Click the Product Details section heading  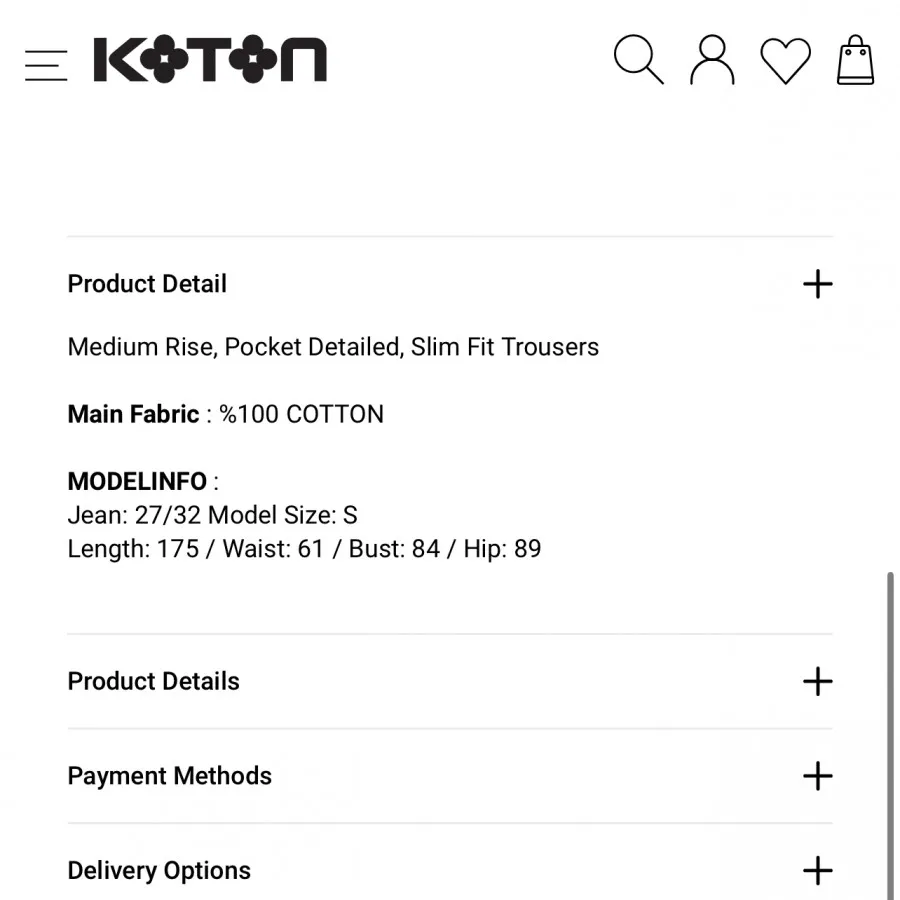154,681
